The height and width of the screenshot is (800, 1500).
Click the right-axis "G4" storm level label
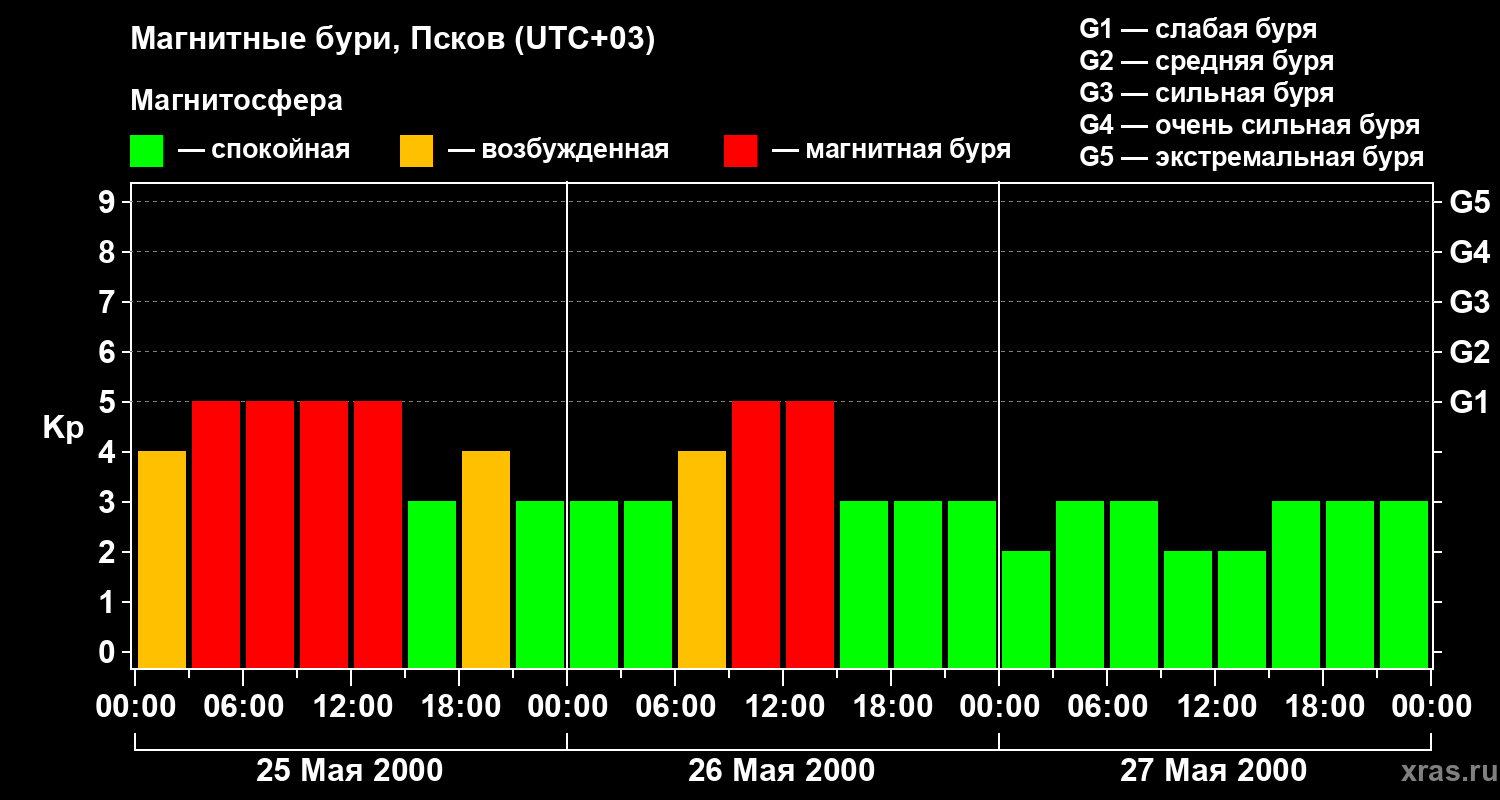click(1469, 252)
